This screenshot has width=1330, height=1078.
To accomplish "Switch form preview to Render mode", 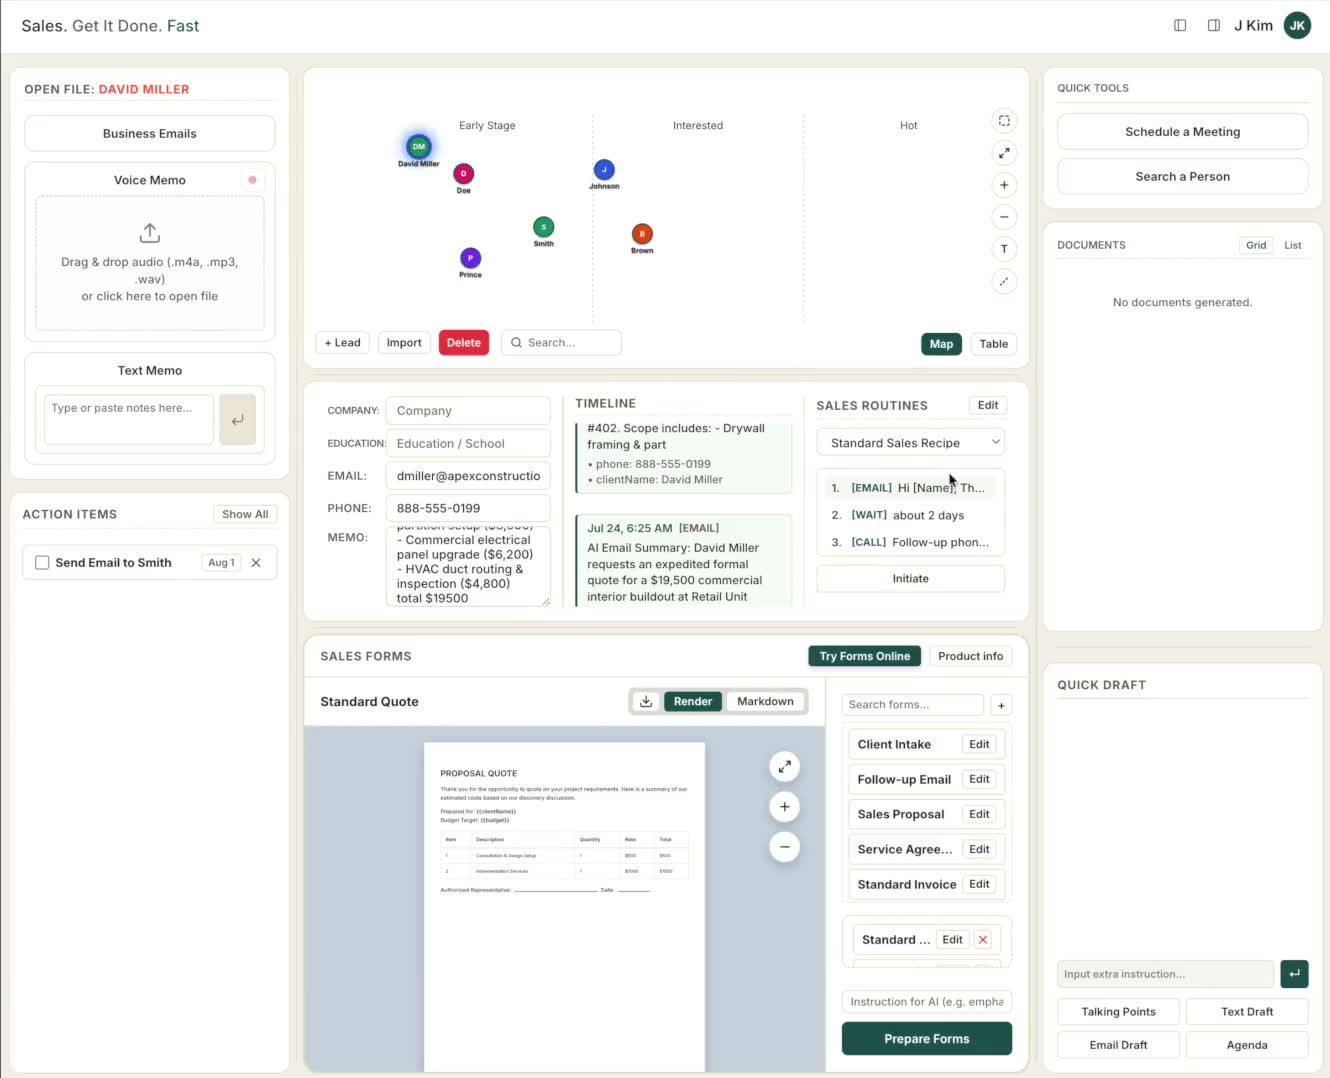I will pyautogui.click(x=693, y=701).
